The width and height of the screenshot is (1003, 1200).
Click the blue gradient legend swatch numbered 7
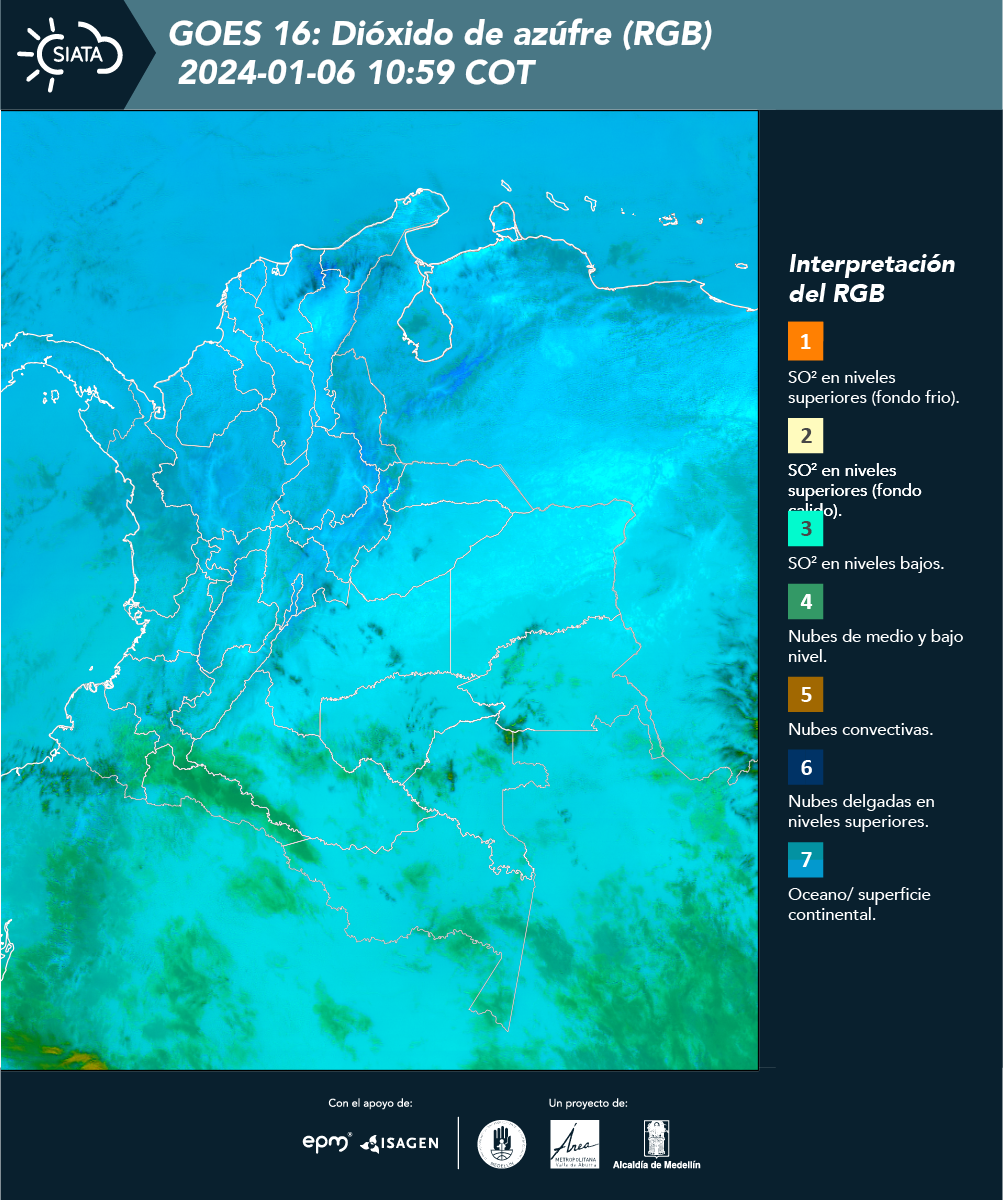coord(805,859)
